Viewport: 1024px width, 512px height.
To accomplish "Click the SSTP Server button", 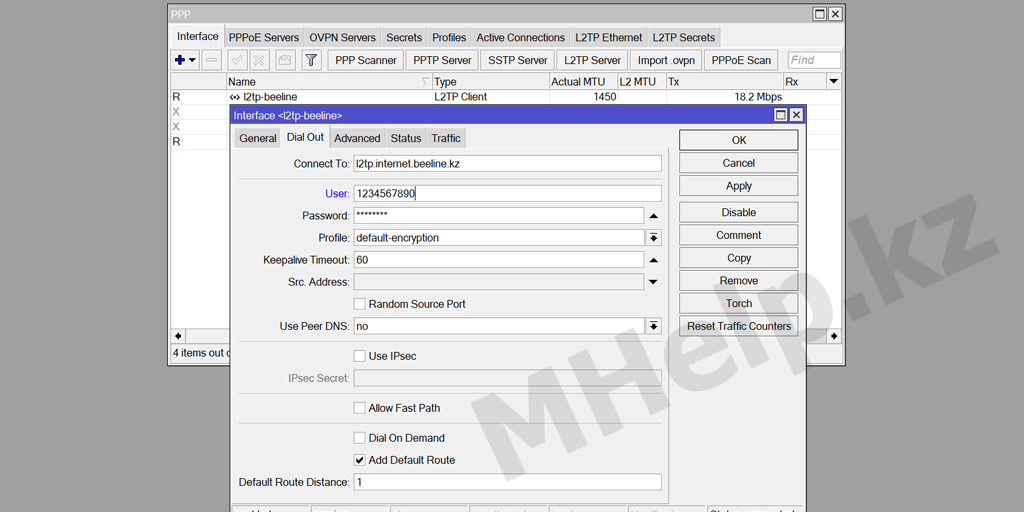I will 518,60.
